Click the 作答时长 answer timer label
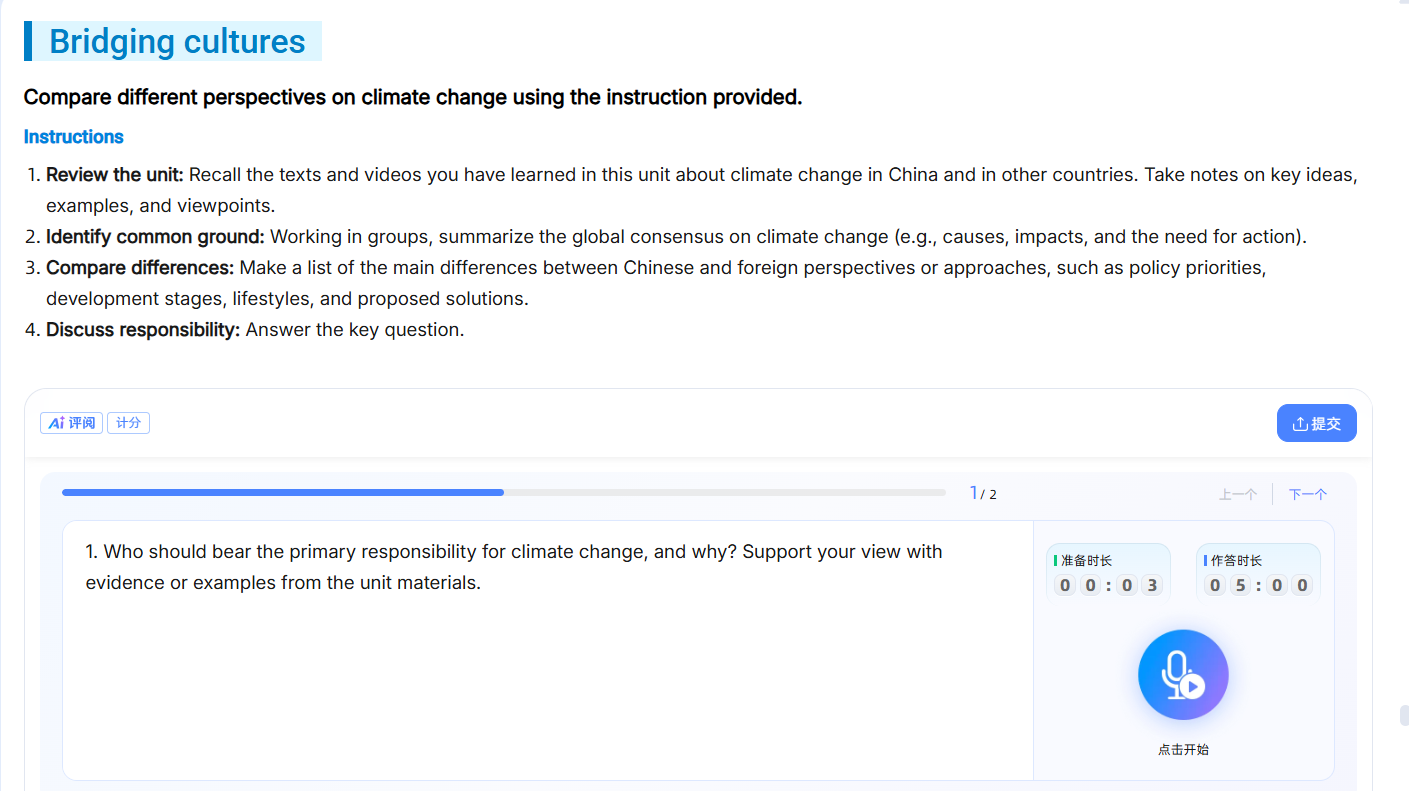Screen dimensions: 1409x791 coord(1236,561)
